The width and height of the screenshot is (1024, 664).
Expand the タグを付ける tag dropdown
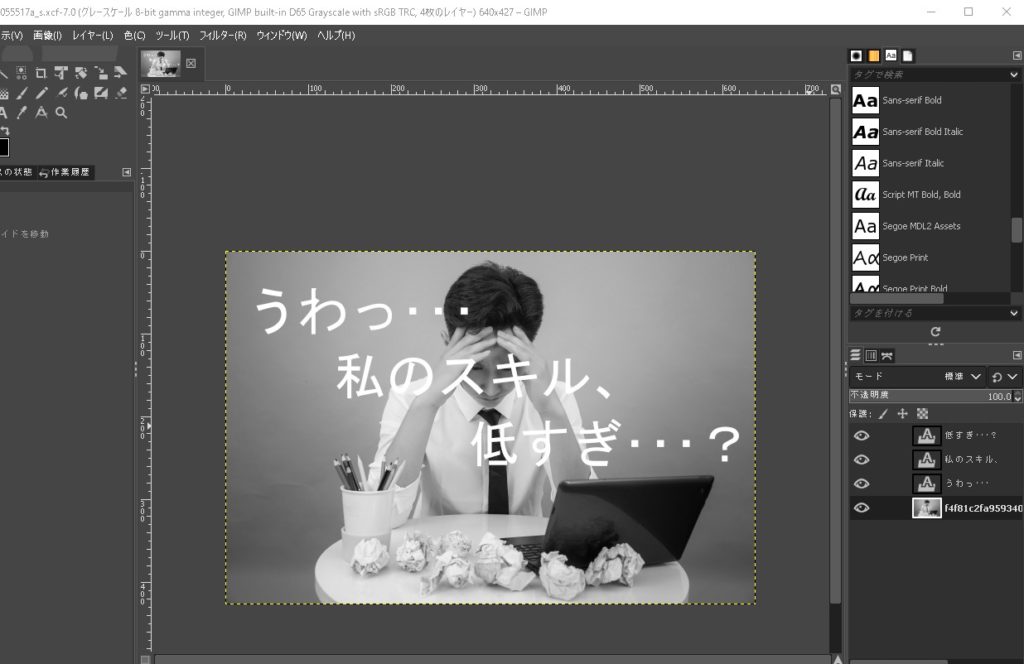[x=1014, y=314]
